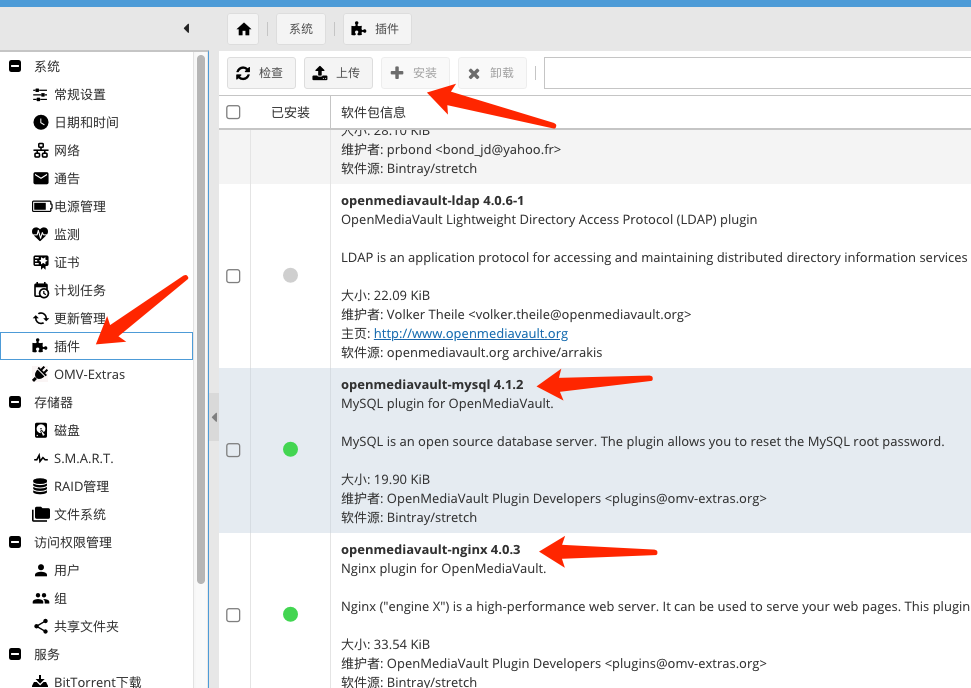Collapse the 系统 tree group

(15, 66)
